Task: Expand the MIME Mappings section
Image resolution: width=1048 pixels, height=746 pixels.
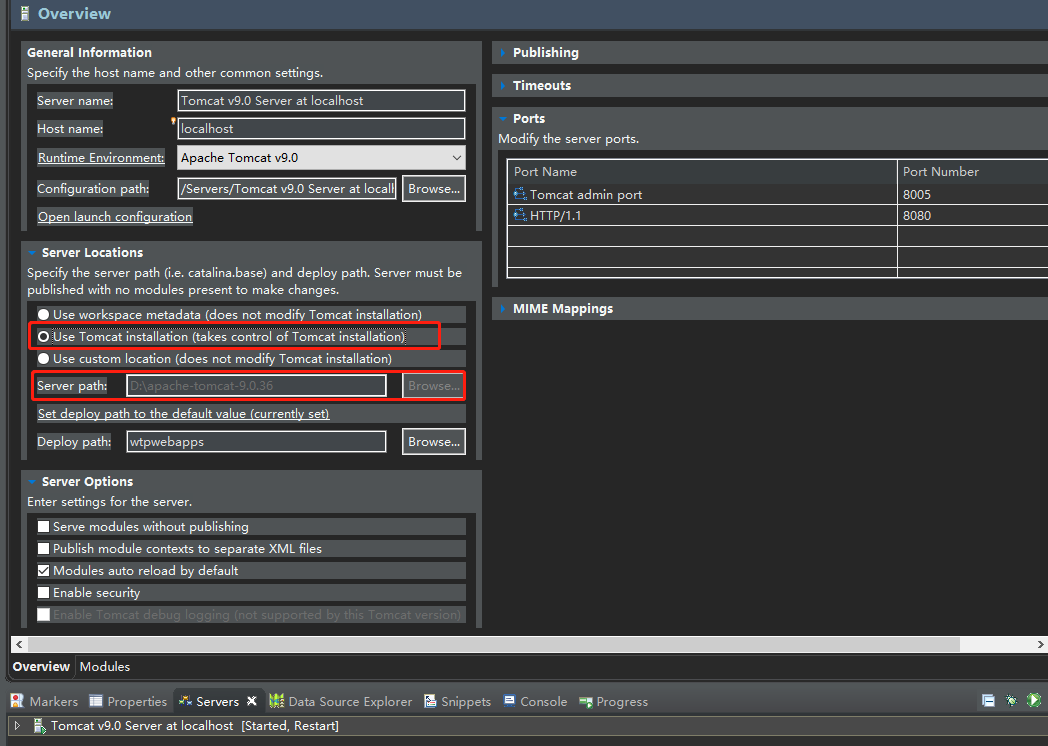Action: [x=503, y=309]
